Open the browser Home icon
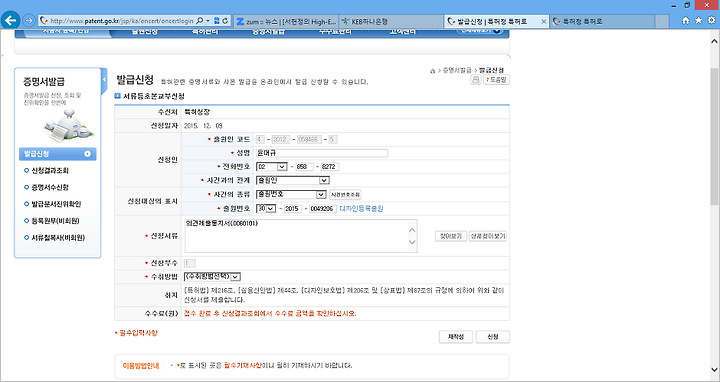The width and height of the screenshot is (720, 382). click(x=686, y=20)
